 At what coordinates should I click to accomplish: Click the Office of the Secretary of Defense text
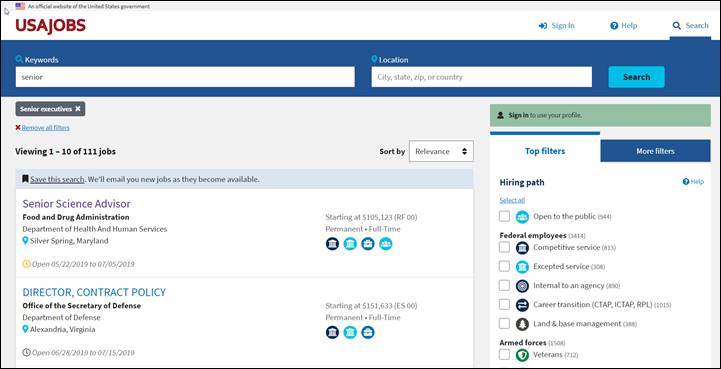click(82, 306)
